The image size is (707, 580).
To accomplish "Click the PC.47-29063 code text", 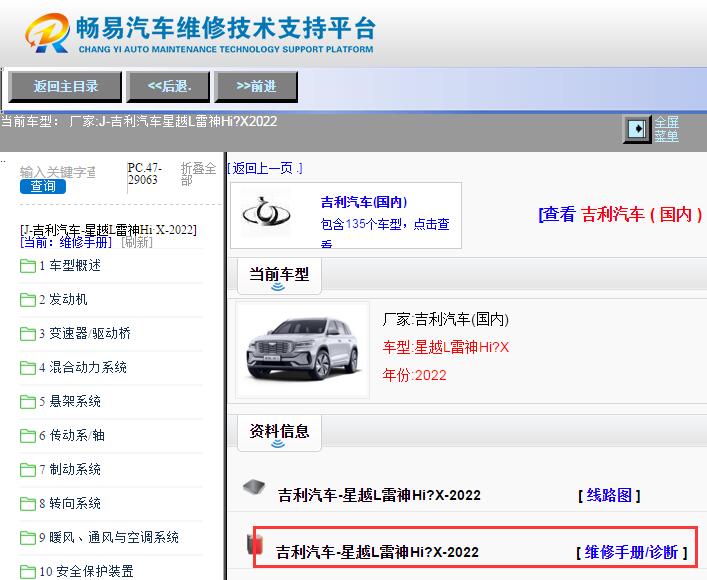I will coord(144,174).
